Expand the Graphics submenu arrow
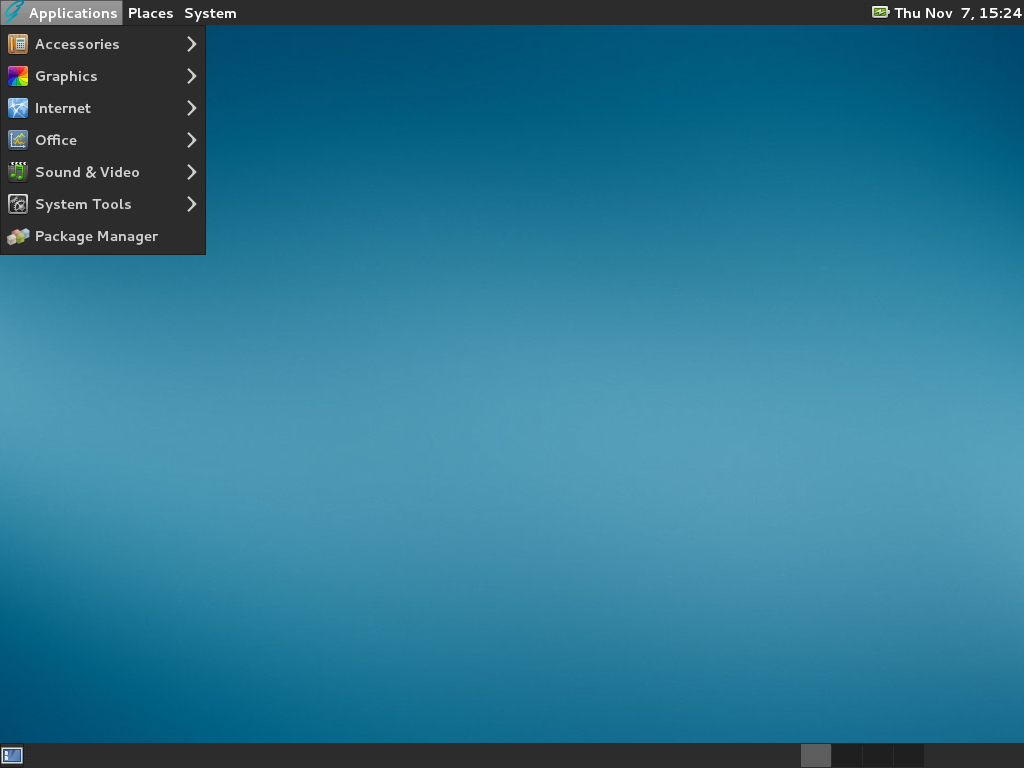The height and width of the screenshot is (768, 1024). 191,76
